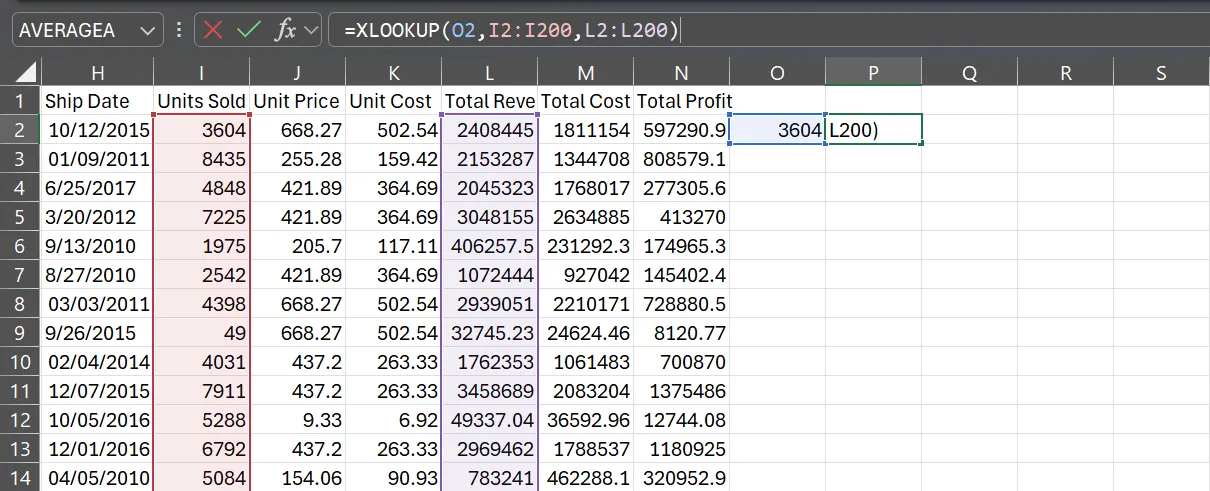Click the Total Profit header cell
Screen dimensions: 1210x491
(x=681, y=101)
